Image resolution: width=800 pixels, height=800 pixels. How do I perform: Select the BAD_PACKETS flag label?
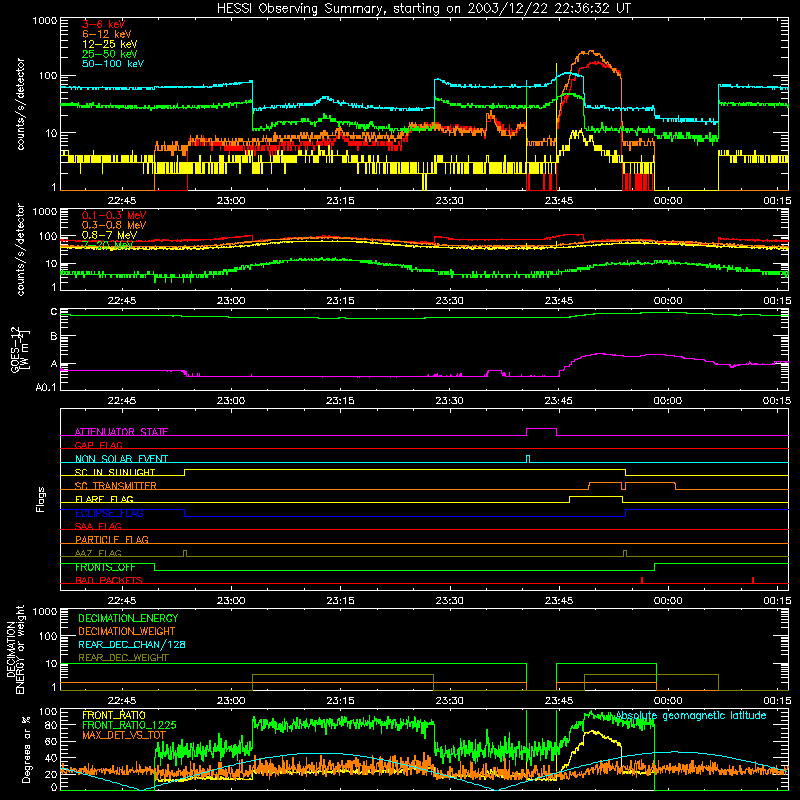tap(109, 580)
